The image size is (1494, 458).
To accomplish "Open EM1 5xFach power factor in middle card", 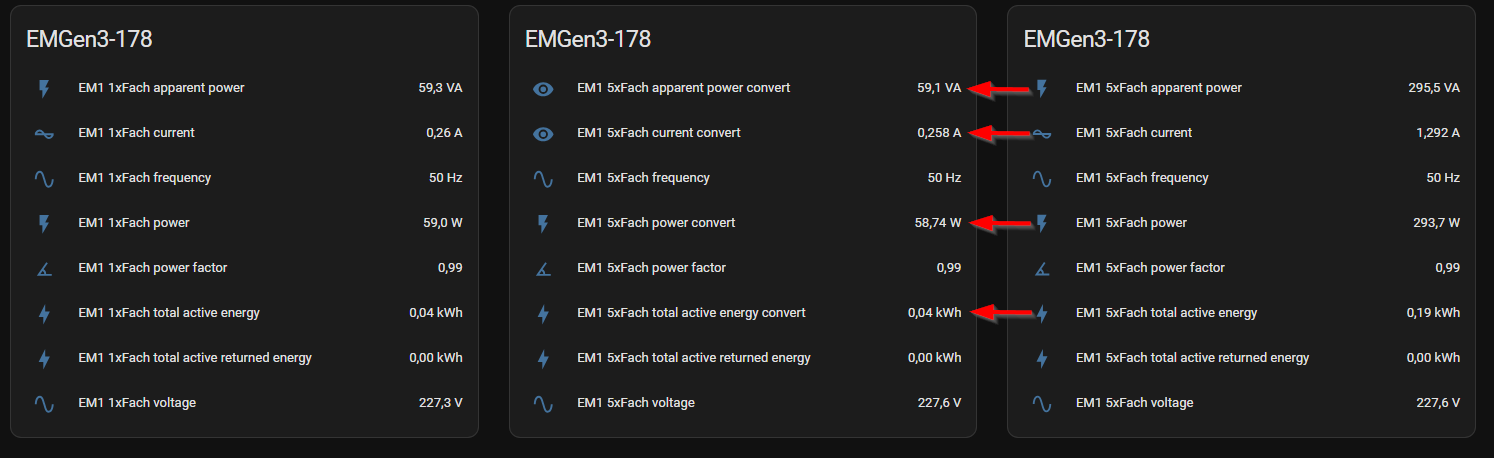I will pyautogui.click(x=743, y=268).
